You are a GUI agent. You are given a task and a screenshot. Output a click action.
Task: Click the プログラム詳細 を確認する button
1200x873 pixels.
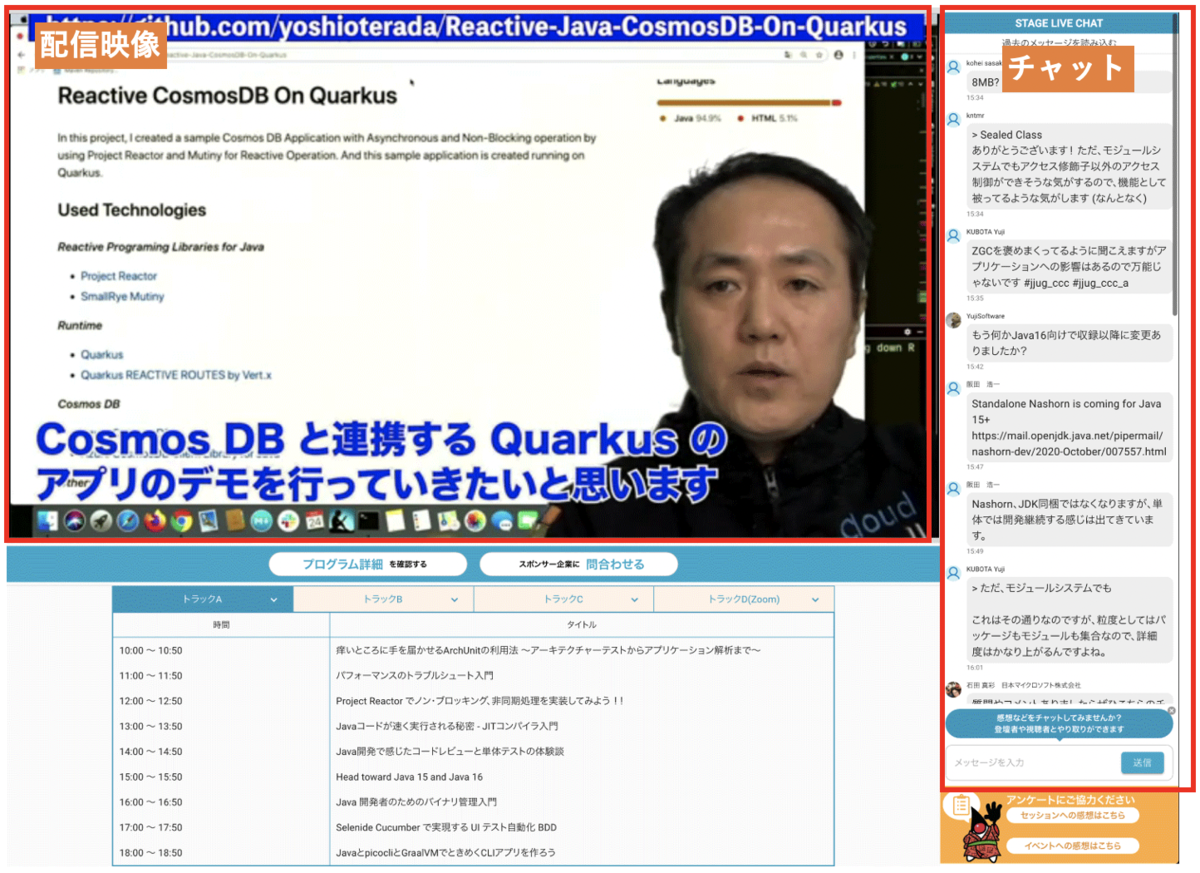(x=367, y=564)
